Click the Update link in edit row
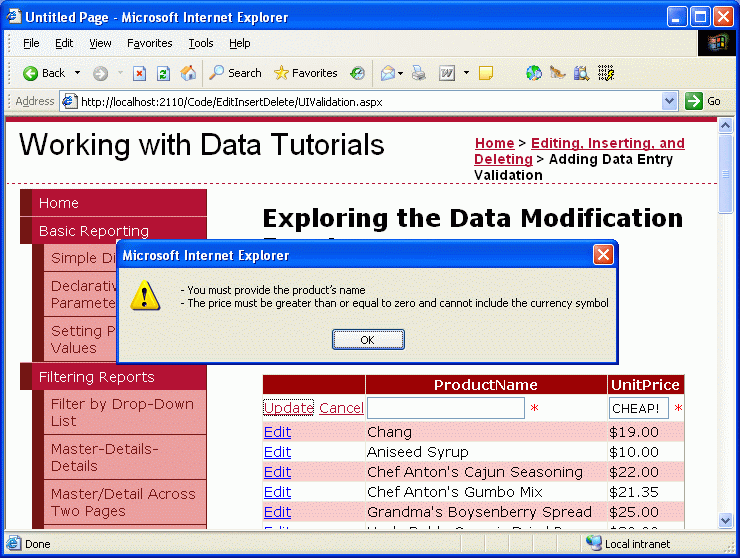This screenshot has width=740, height=558. pos(288,408)
